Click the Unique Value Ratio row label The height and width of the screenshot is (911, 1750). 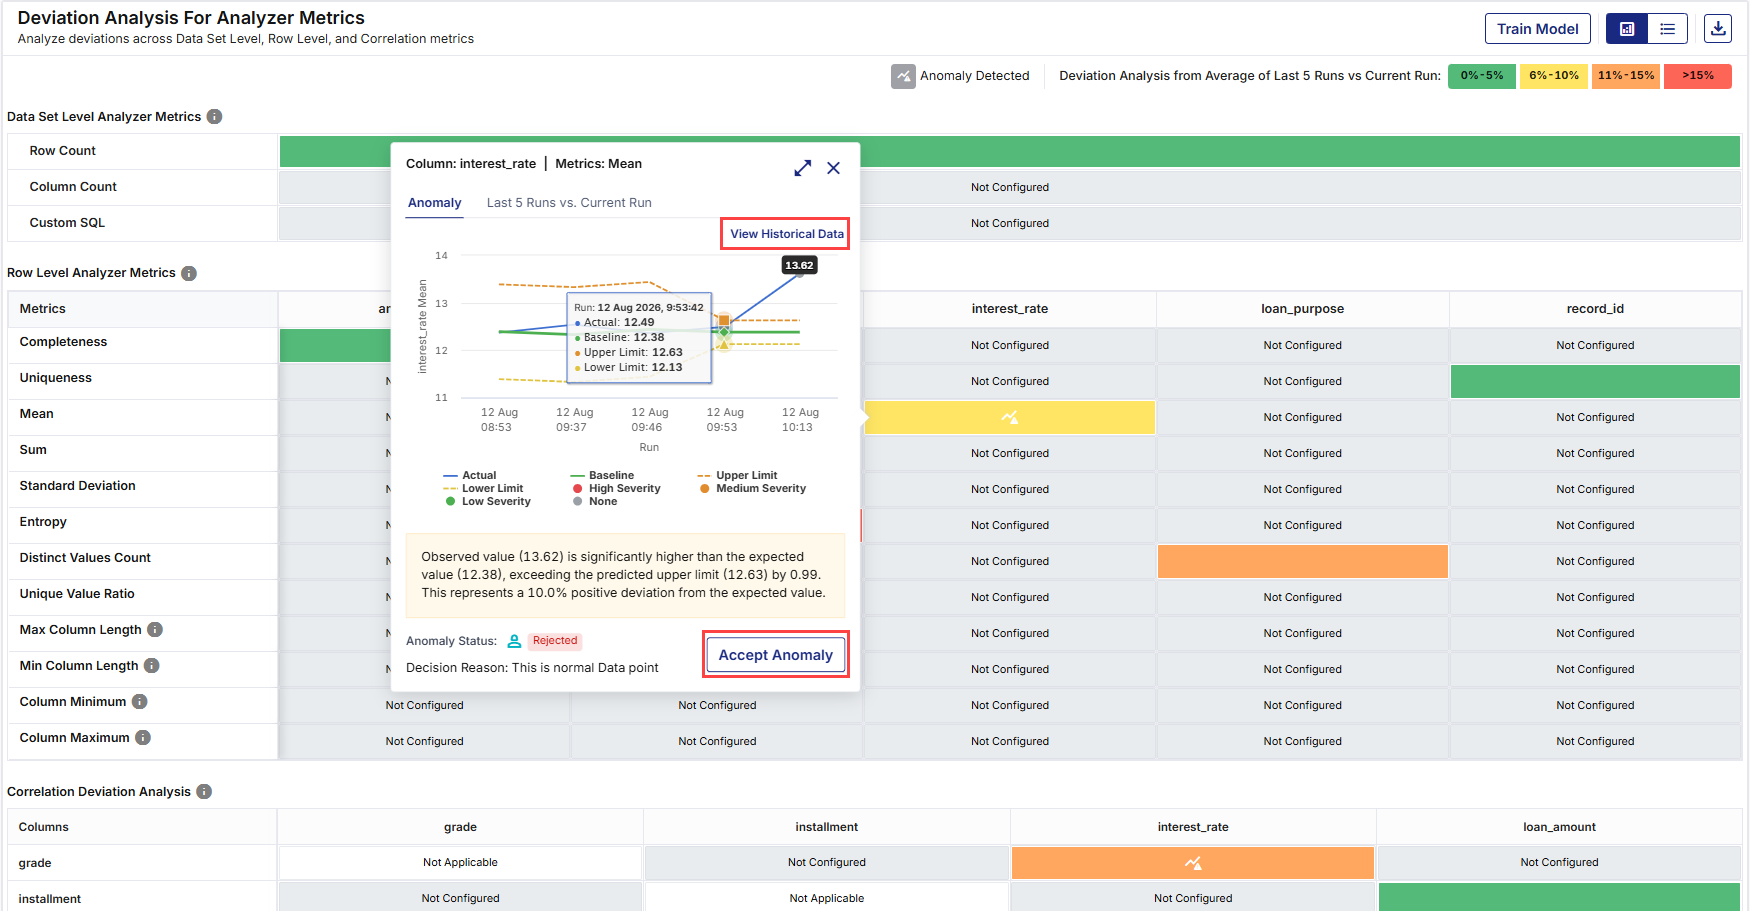tap(77, 594)
